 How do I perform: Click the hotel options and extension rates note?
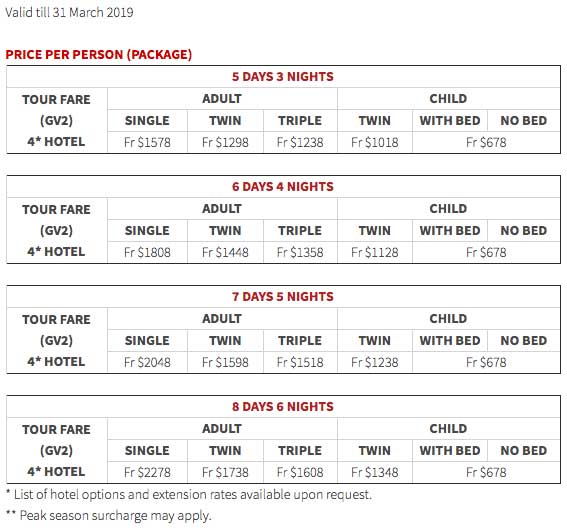(x=189, y=495)
